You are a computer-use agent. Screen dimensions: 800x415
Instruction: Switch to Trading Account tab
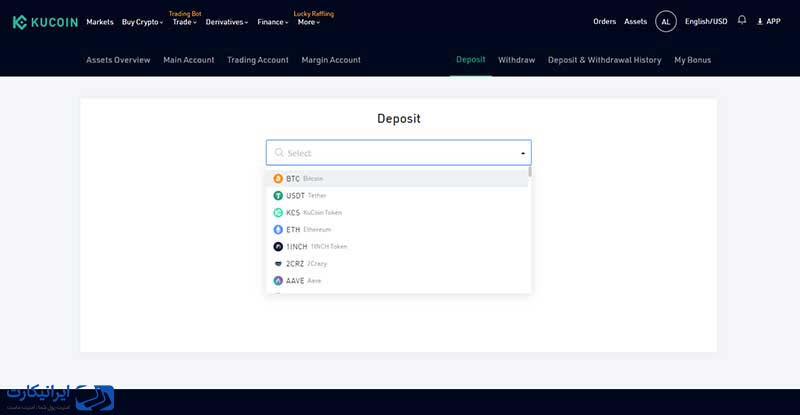point(258,60)
